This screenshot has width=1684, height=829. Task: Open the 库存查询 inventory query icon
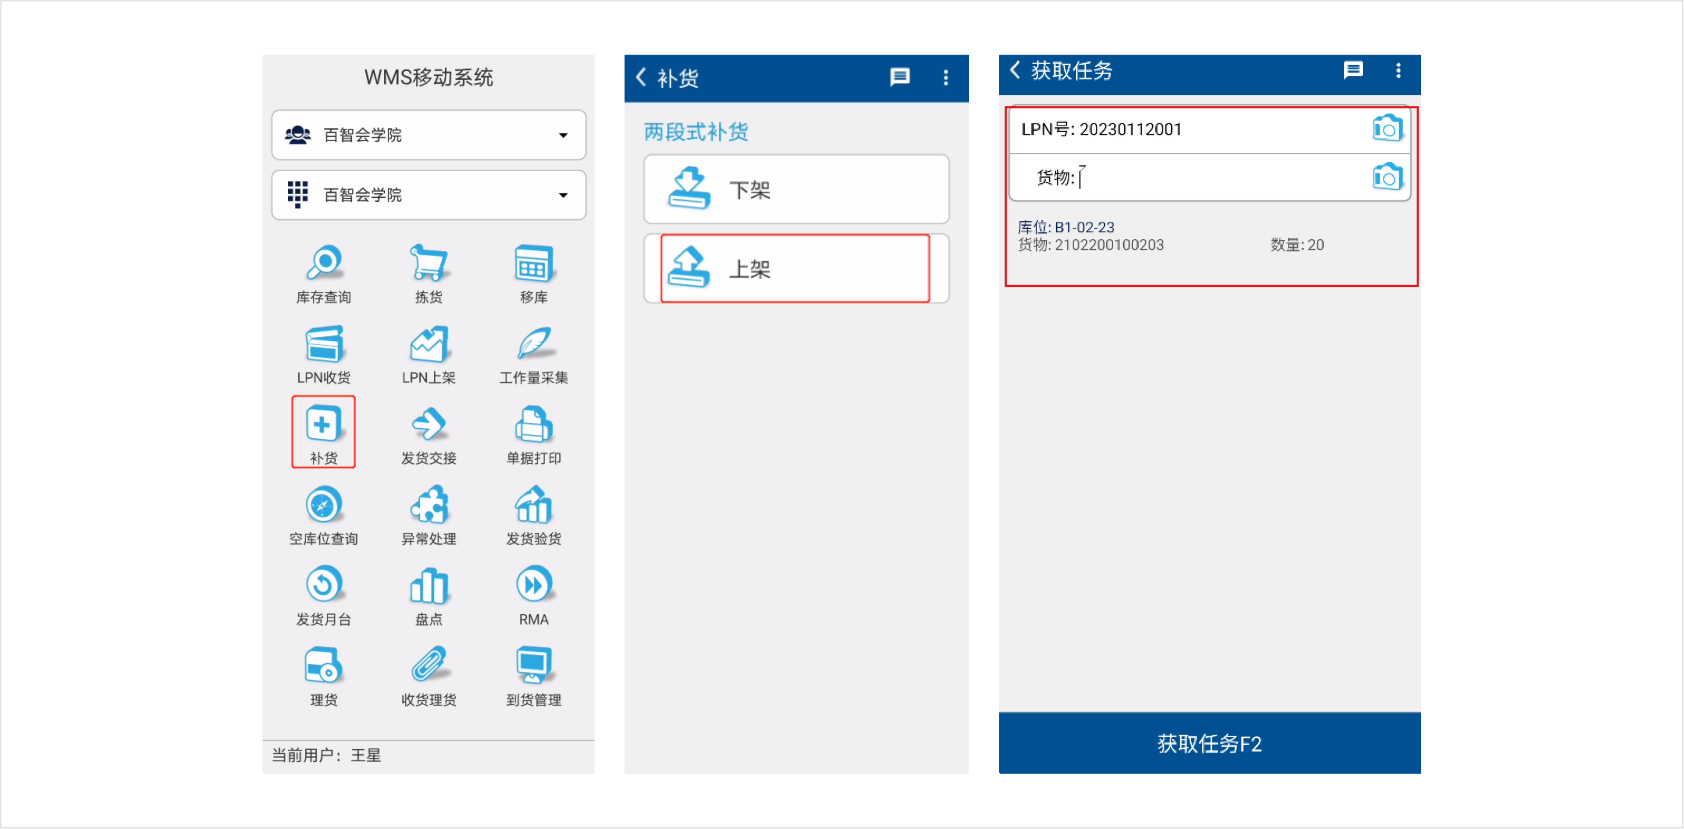coord(323,264)
